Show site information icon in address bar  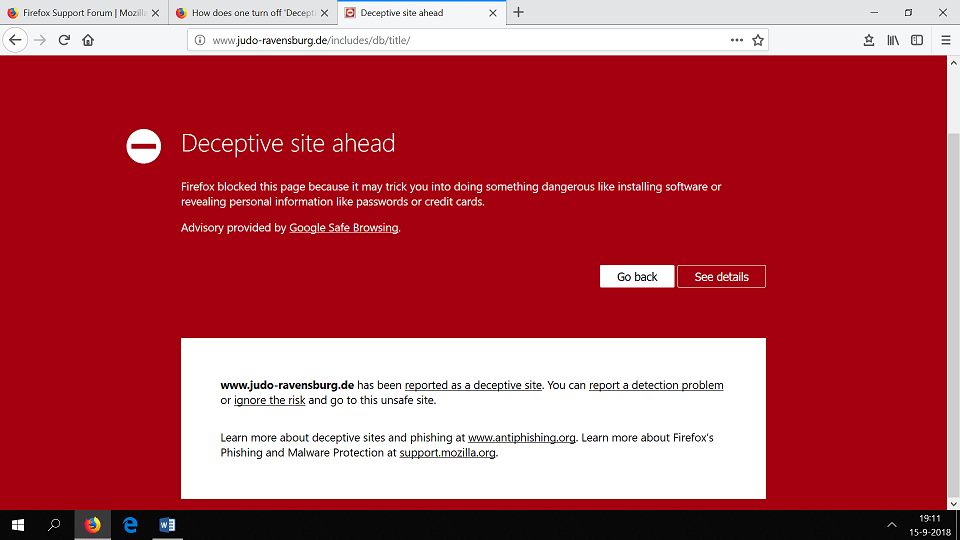(200, 40)
